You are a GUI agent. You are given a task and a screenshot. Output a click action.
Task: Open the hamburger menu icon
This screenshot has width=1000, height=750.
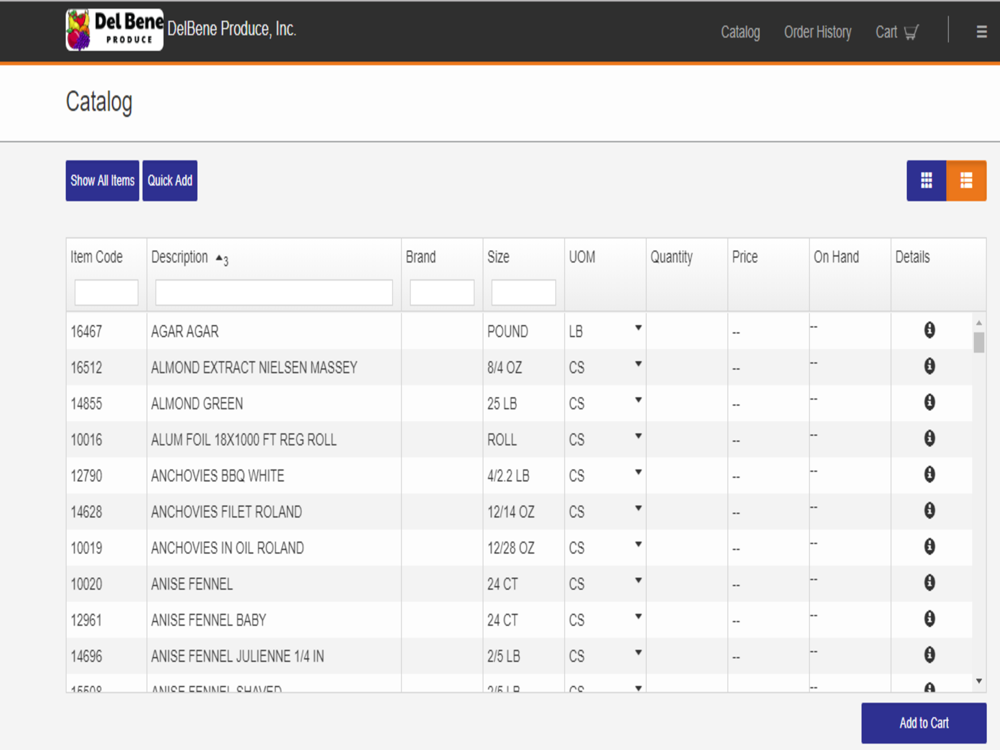pyautogui.click(x=982, y=32)
